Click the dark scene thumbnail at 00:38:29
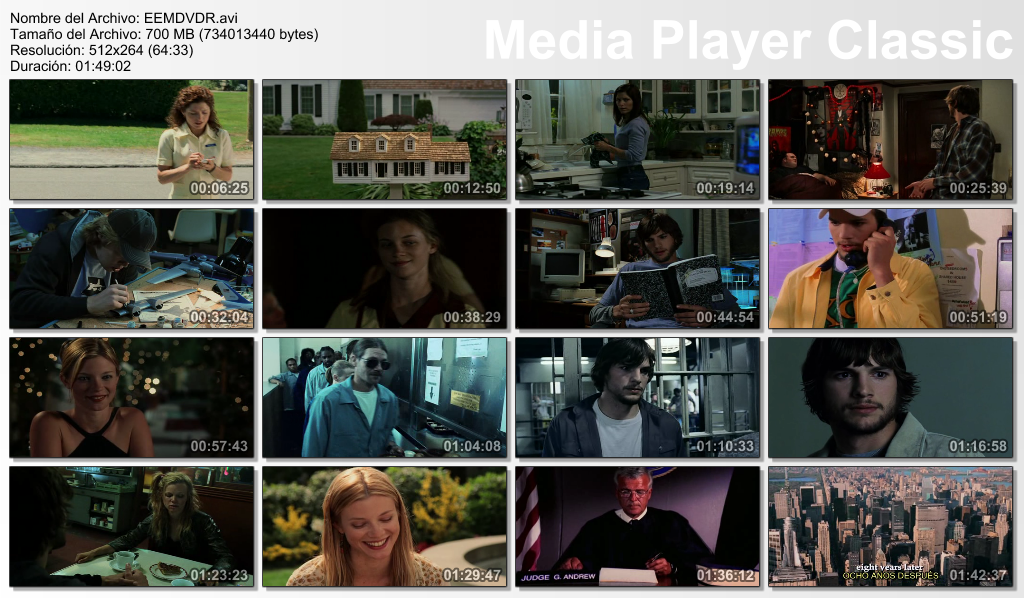 [384, 268]
